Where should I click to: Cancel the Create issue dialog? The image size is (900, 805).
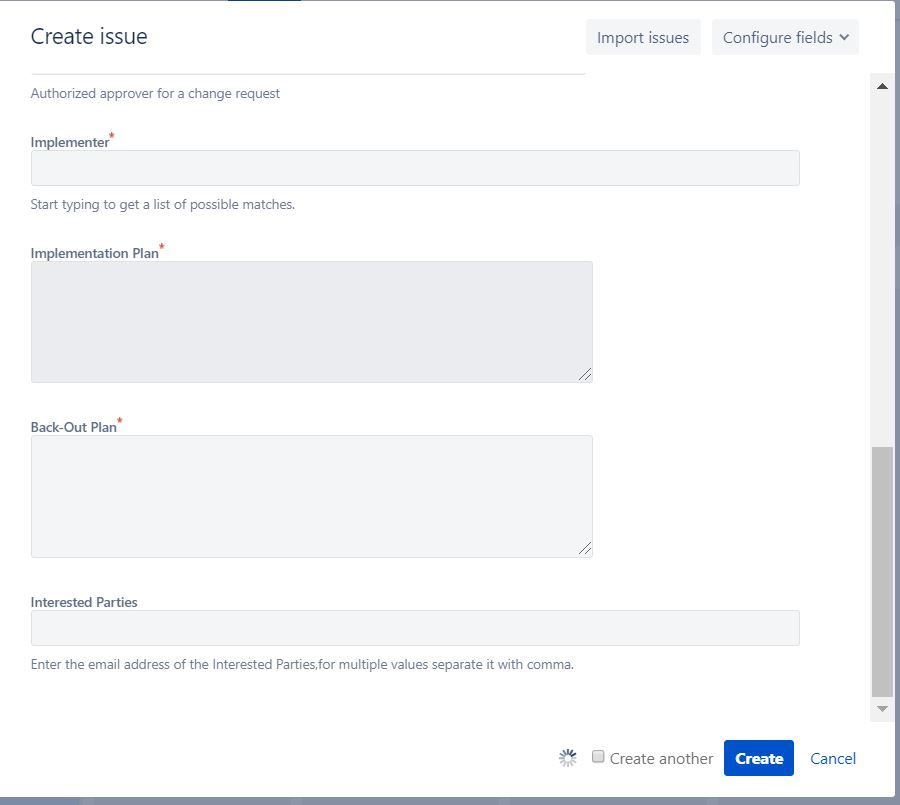832,758
